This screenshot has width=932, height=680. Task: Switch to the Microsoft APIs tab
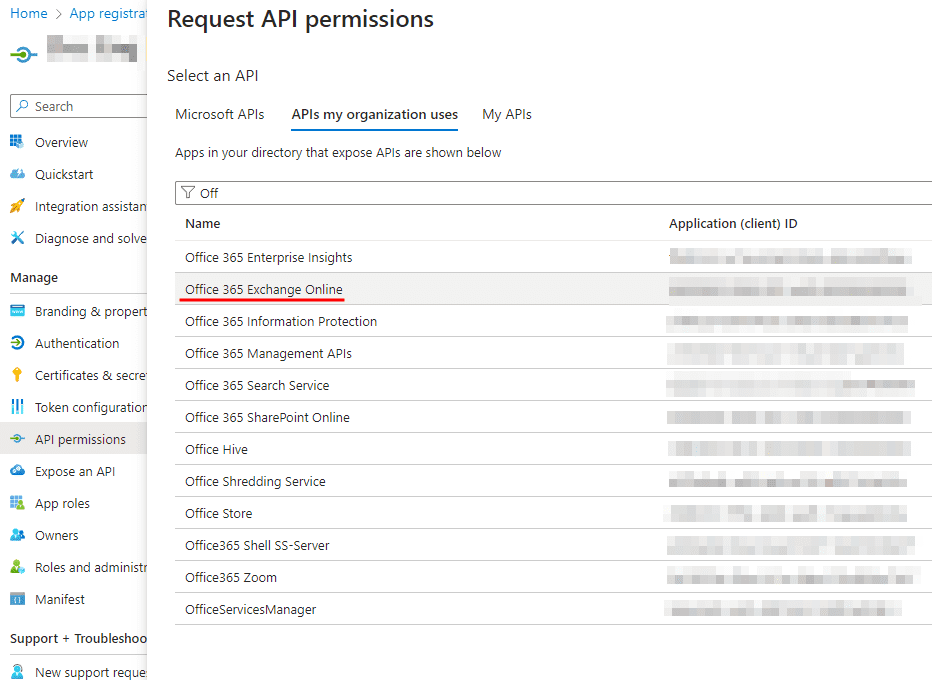click(219, 114)
